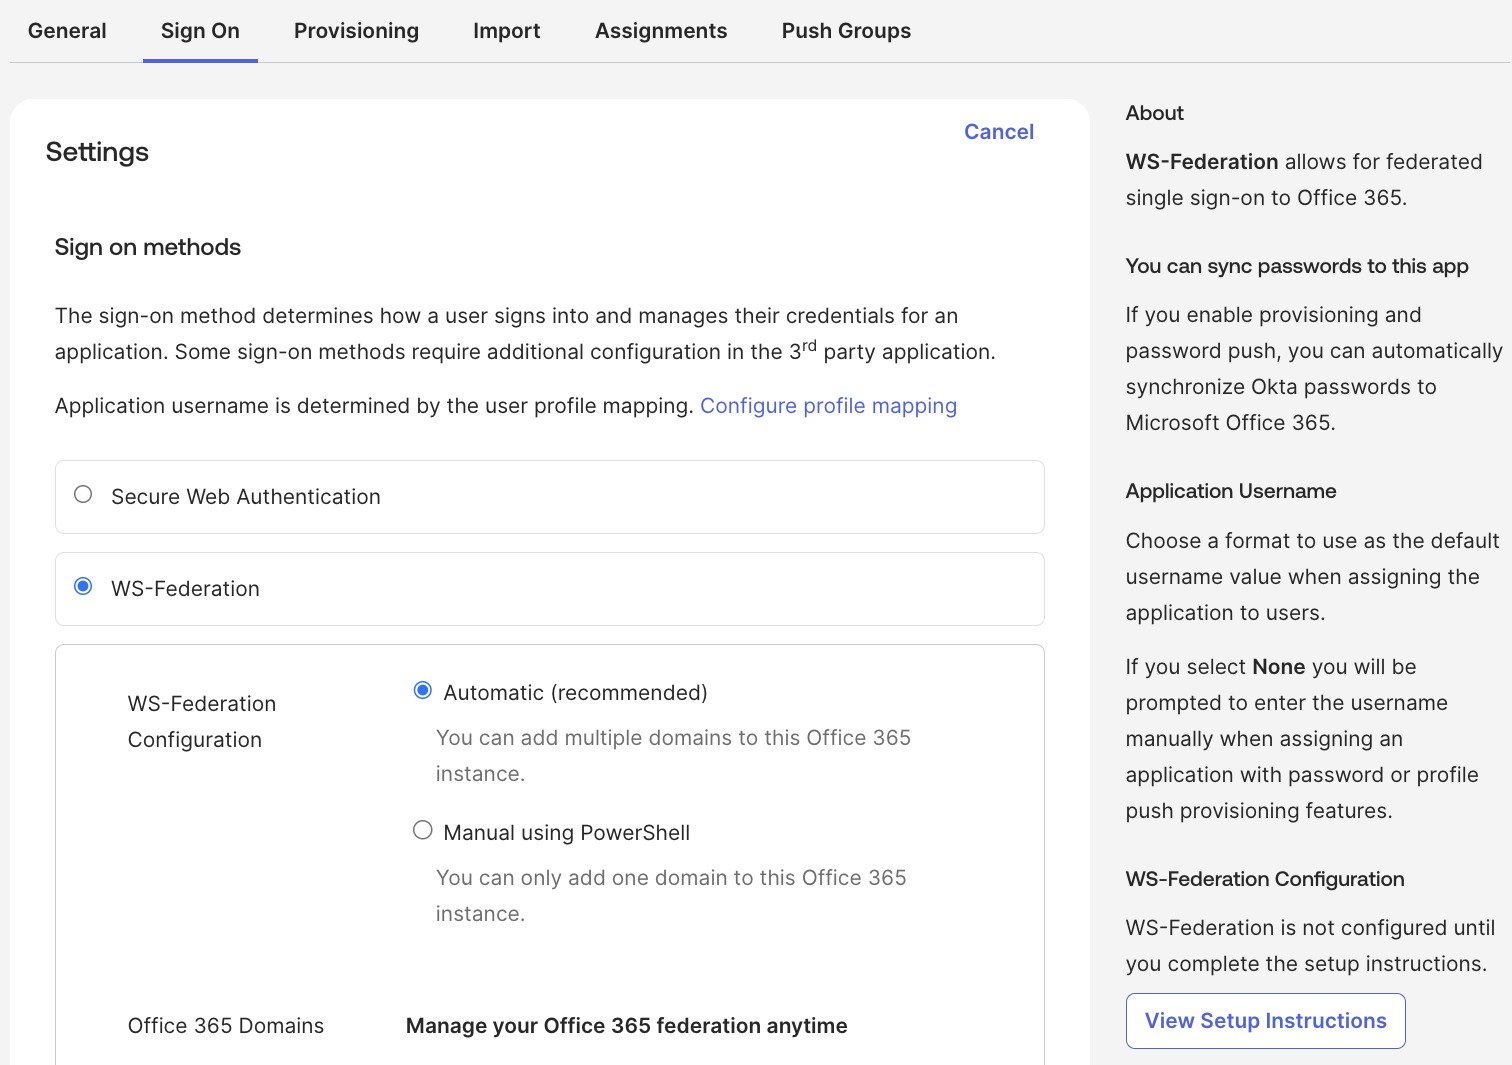The image size is (1512, 1065).
Task: Enable Automatic (recommended) configuration option
Action: coord(423,691)
